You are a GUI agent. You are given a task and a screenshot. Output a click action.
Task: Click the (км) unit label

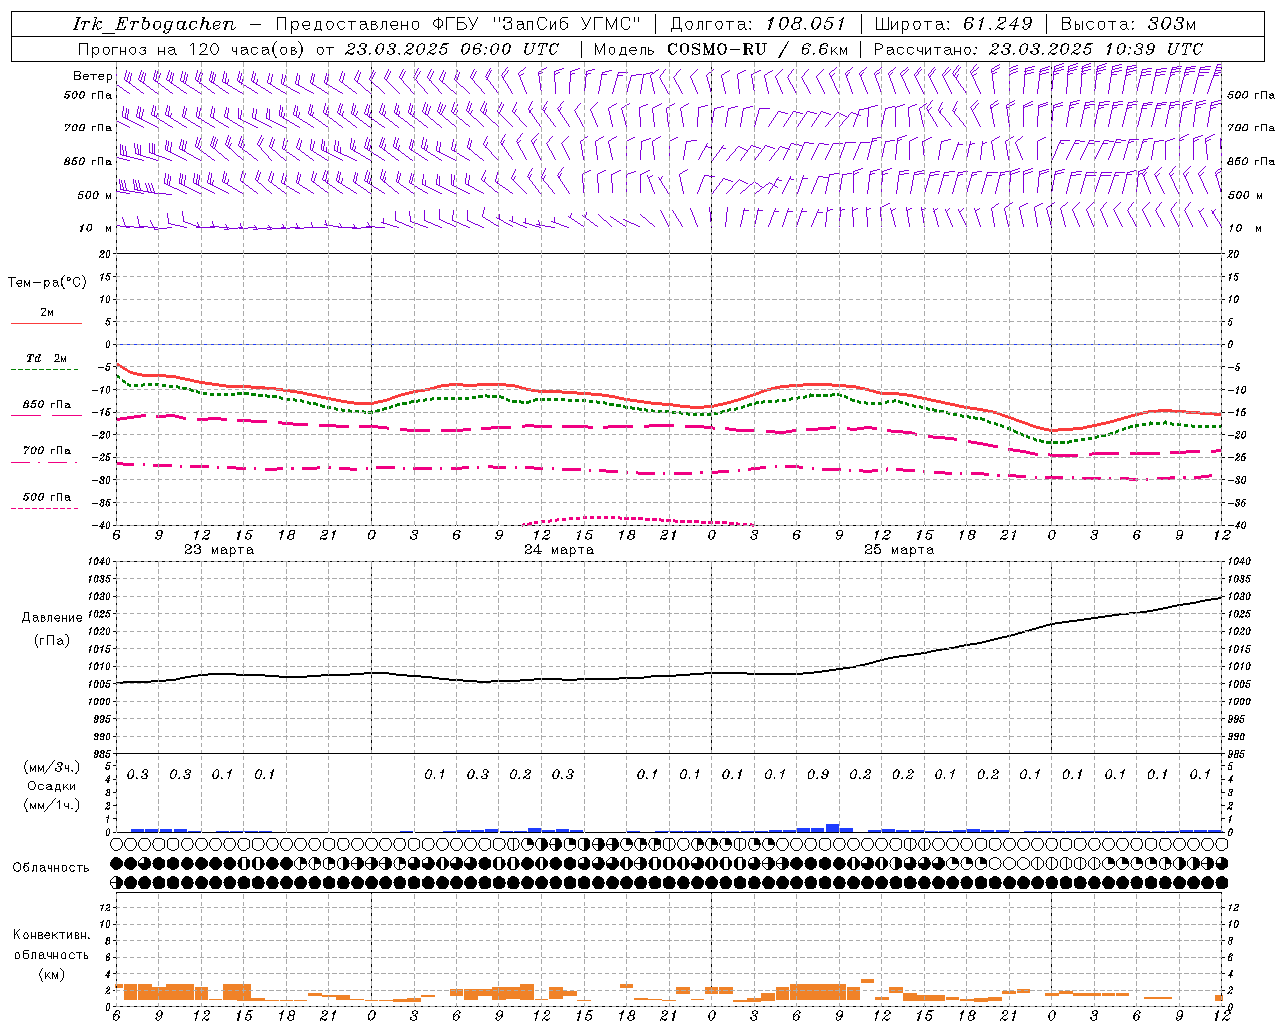pyautogui.click(x=51, y=974)
